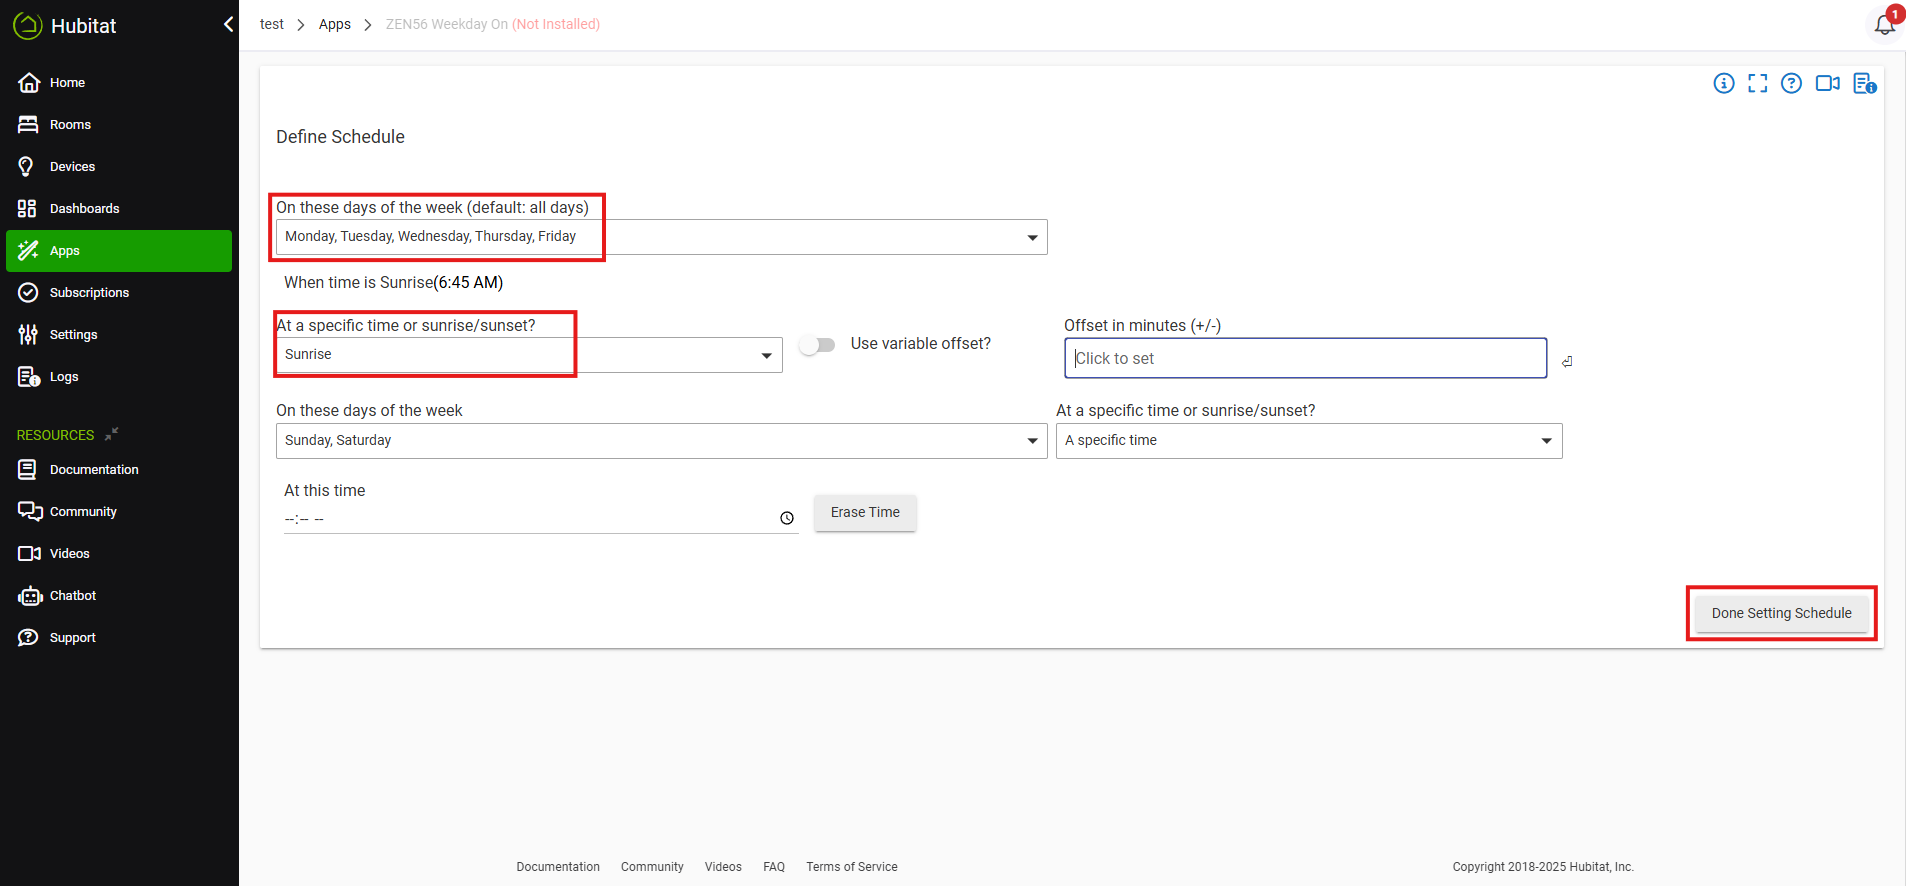This screenshot has height=886, width=1906.
Task: Collapse the Hubitat sidebar
Action: tap(228, 24)
